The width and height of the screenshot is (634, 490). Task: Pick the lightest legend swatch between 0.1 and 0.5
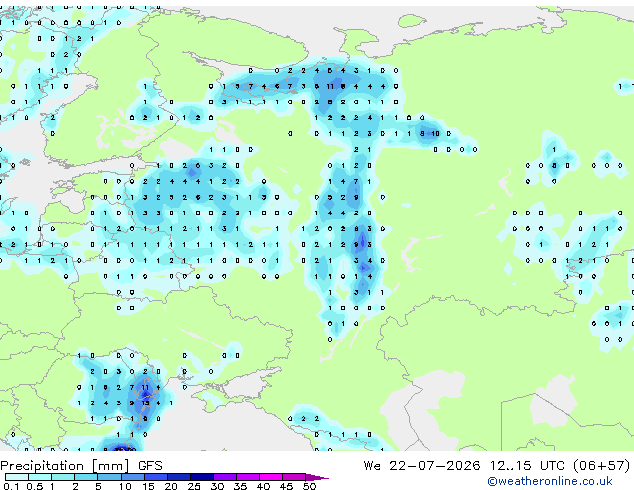[x=17, y=477]
